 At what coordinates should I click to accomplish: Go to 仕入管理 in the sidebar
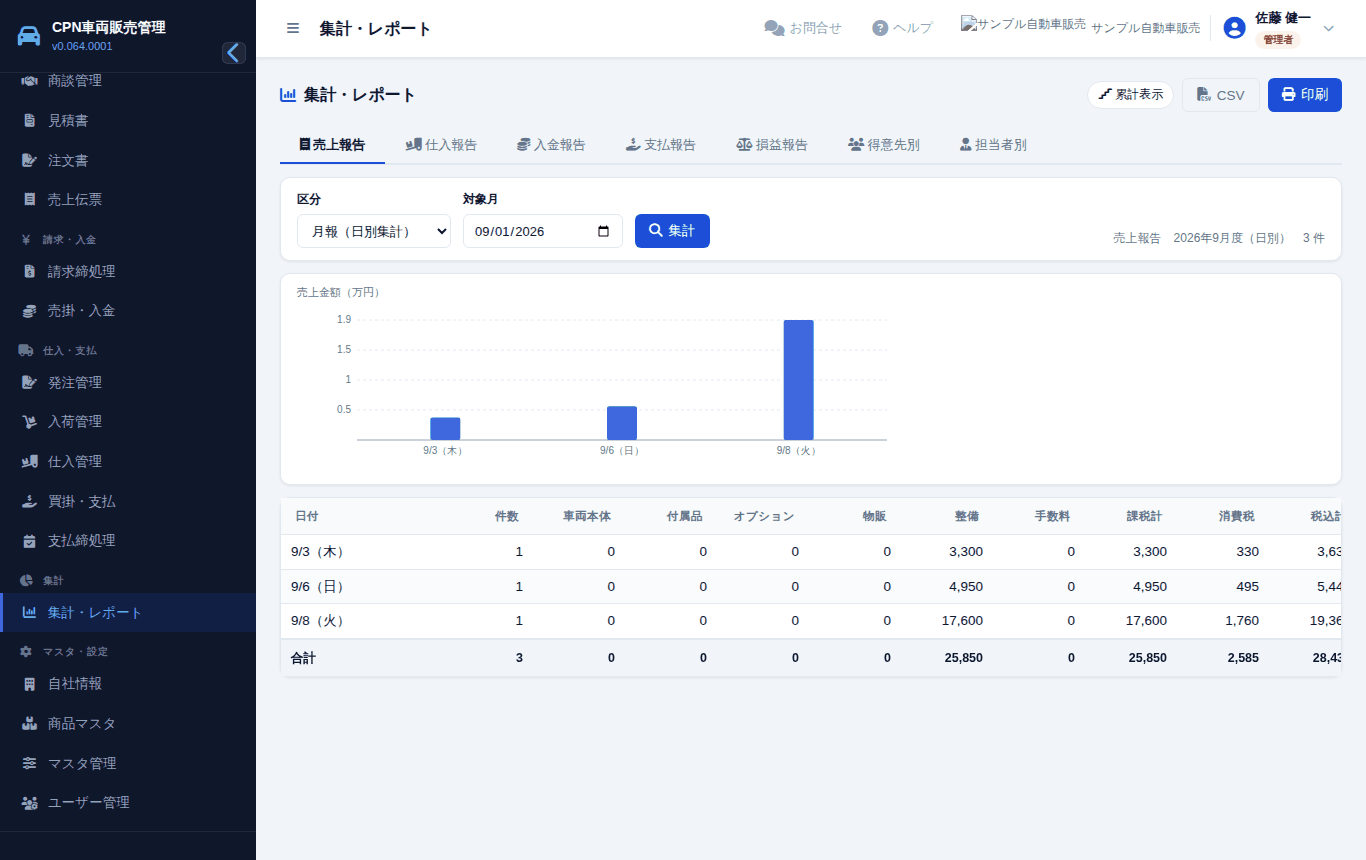(x=128, y=461)
